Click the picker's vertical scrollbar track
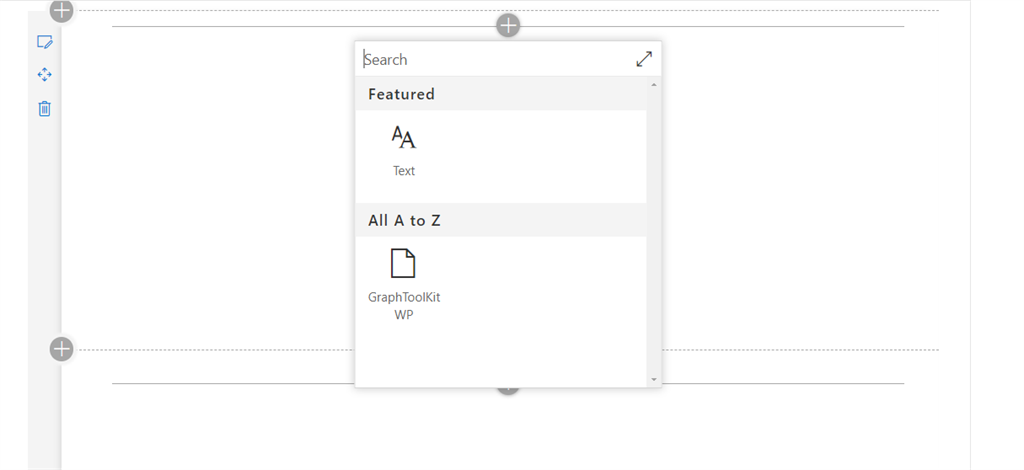This screenshot has height=470, width=1024. coord(654,232)
